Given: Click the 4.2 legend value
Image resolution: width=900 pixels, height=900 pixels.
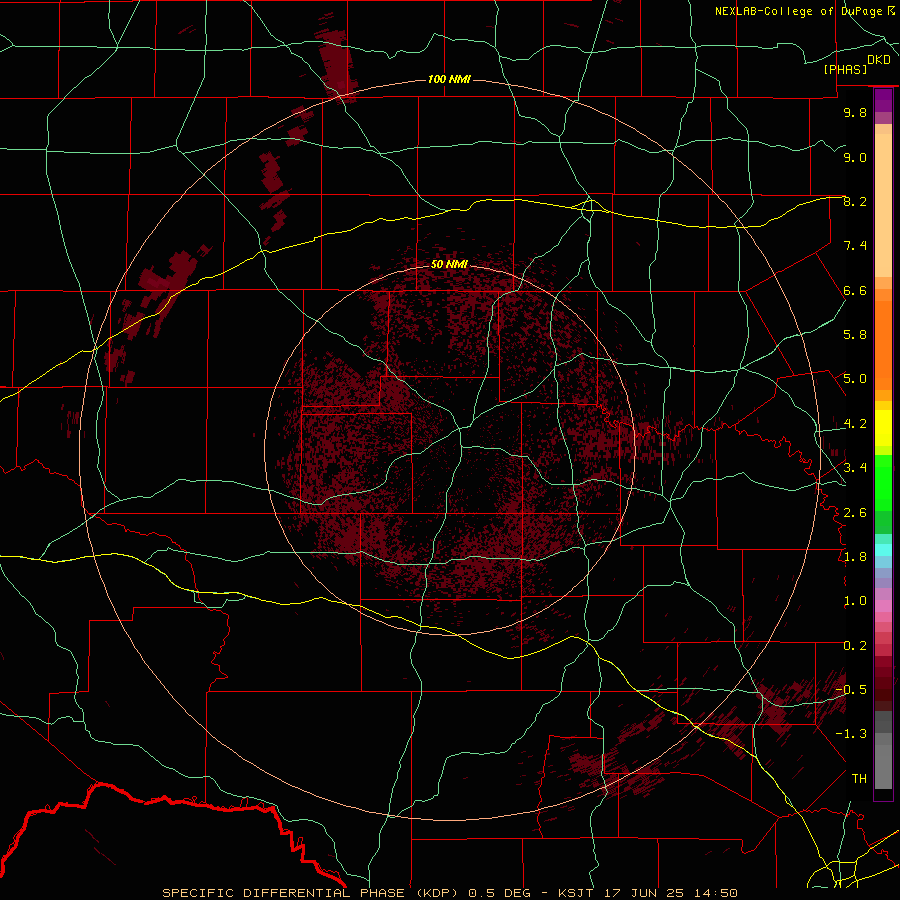Looking at the screenshot, I should [x=855, y=424].
